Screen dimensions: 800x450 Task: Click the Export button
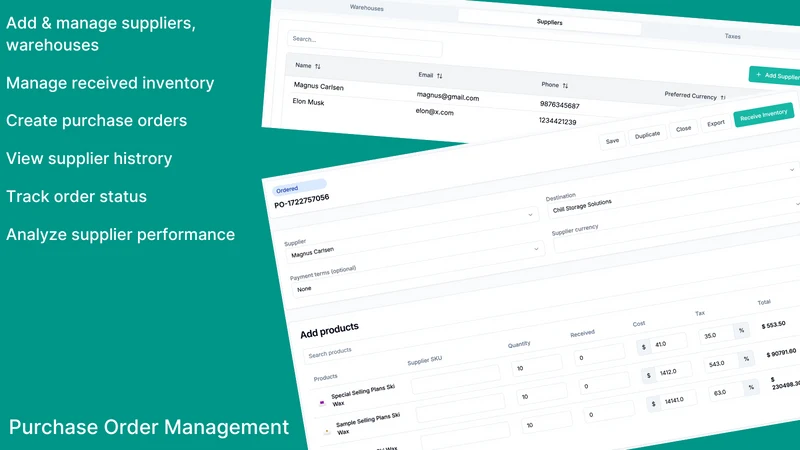pyautogui.click(x=715, y=123)
